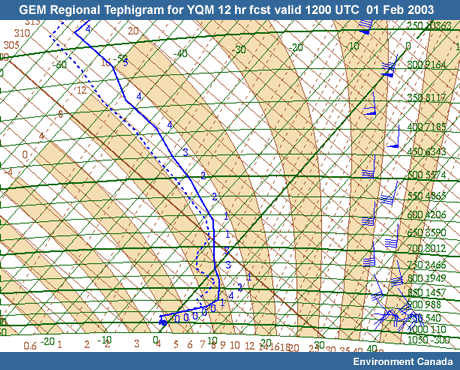Select the '350 8117' pressure level label
This screenshot has width=460, height=370.
(427, 98)
